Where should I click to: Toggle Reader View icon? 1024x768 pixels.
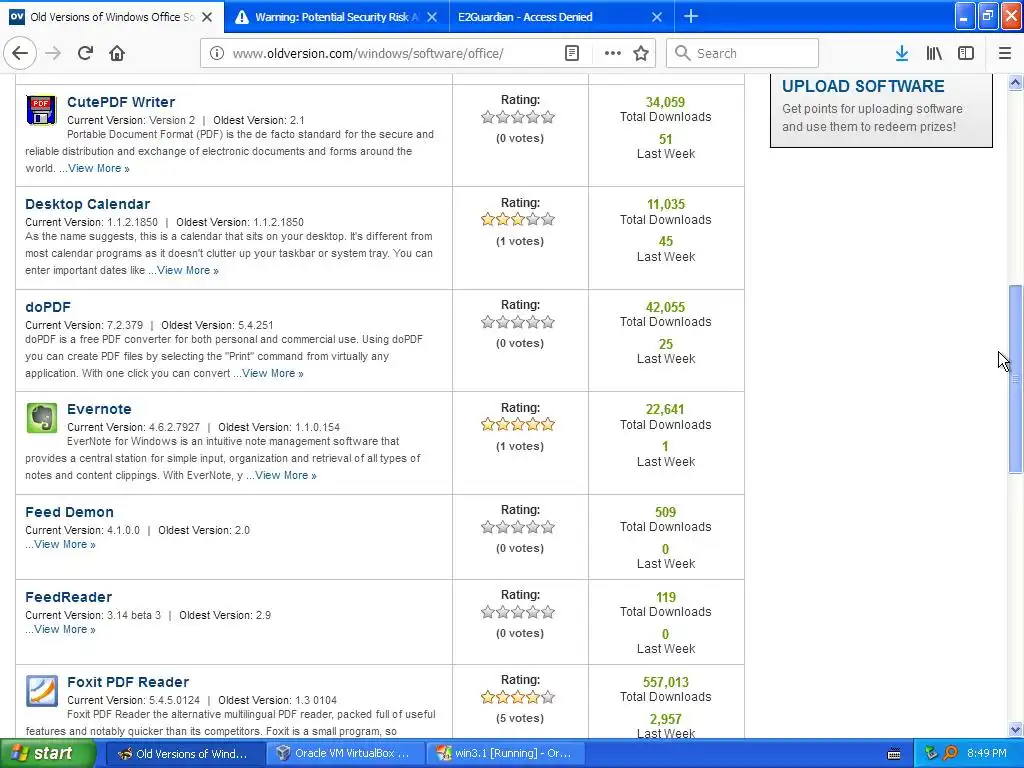click(x=571, y=54)
